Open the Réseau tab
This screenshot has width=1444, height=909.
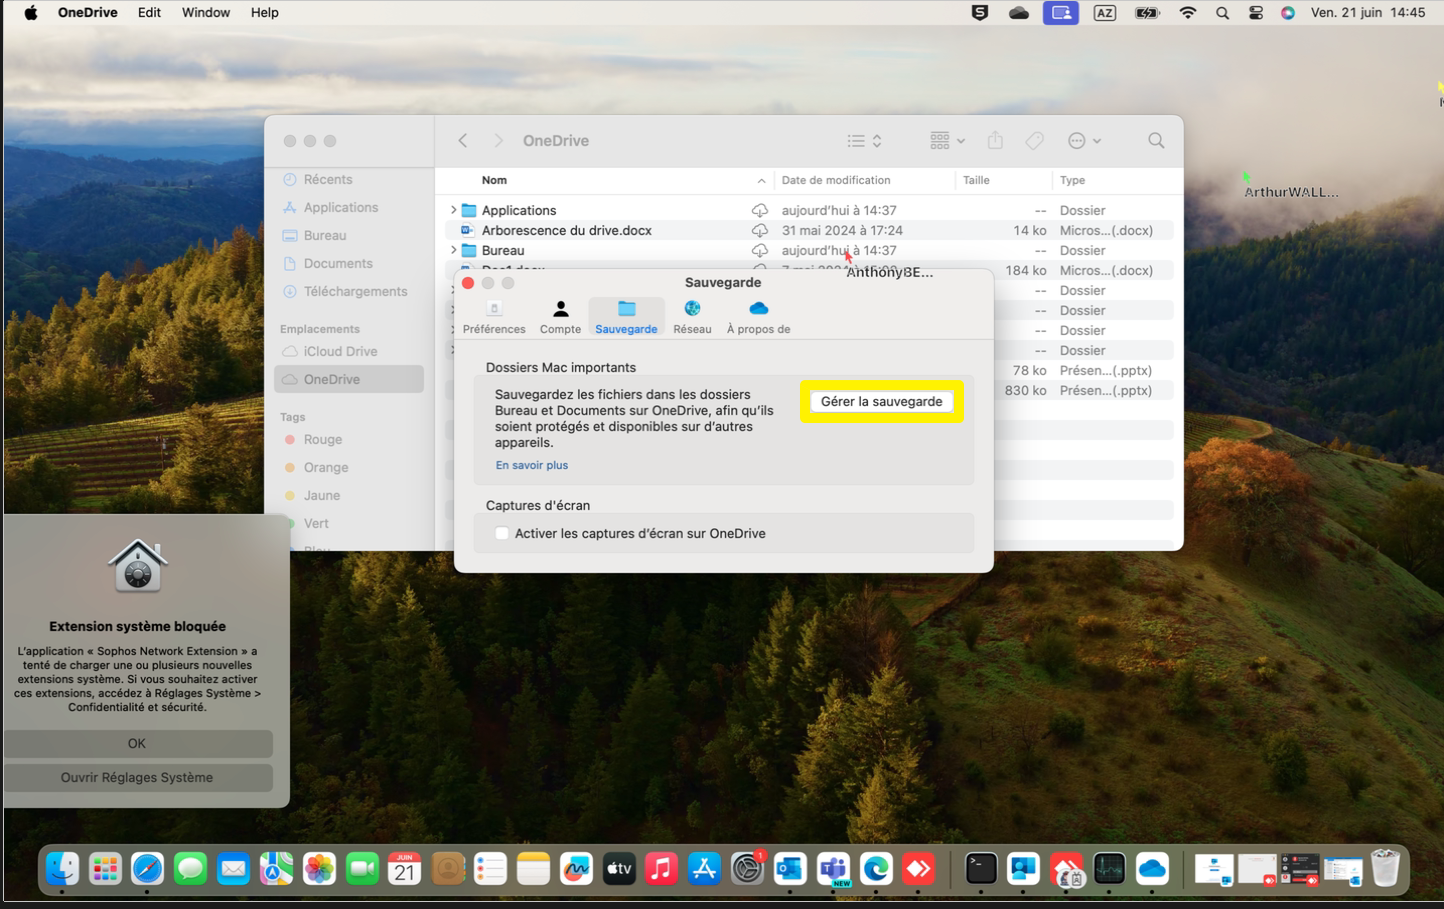[692, 316]
